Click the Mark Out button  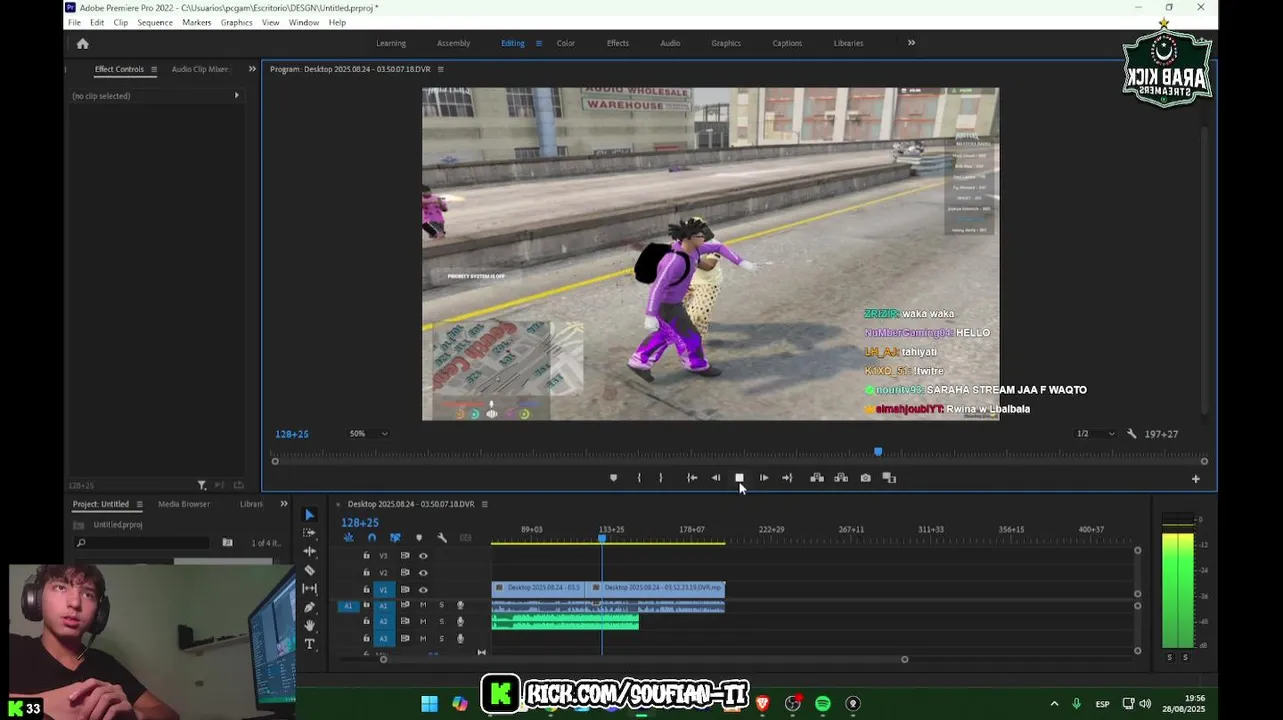(x=661, y=478)
